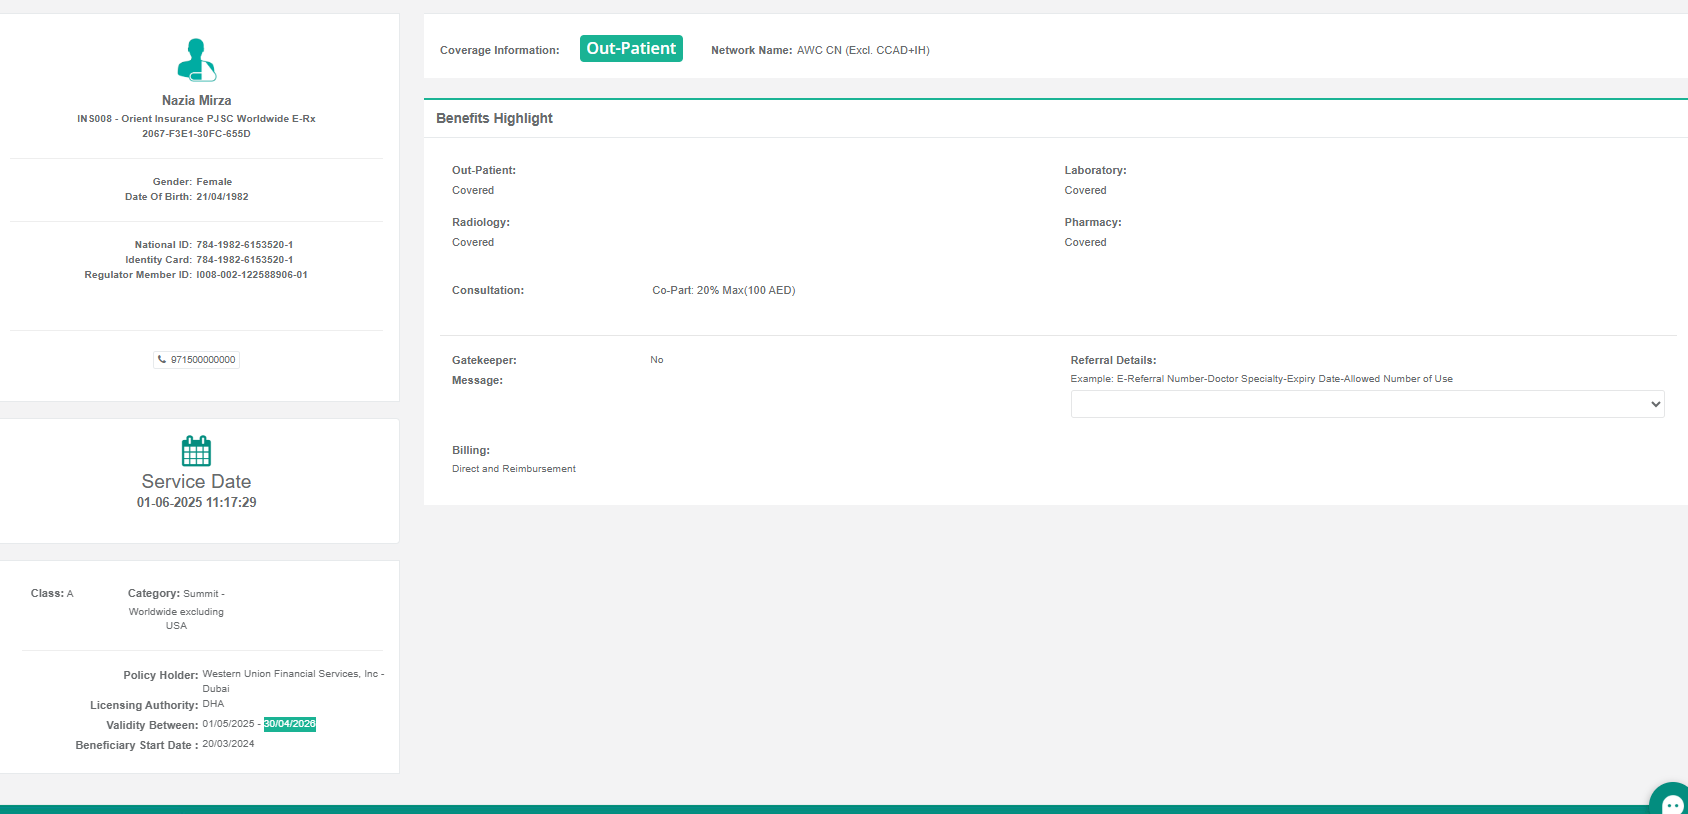Click the policy holder Western Union Financial Services
The image size is (1688, 814).
pyautogui.click(x=292, y=675)
